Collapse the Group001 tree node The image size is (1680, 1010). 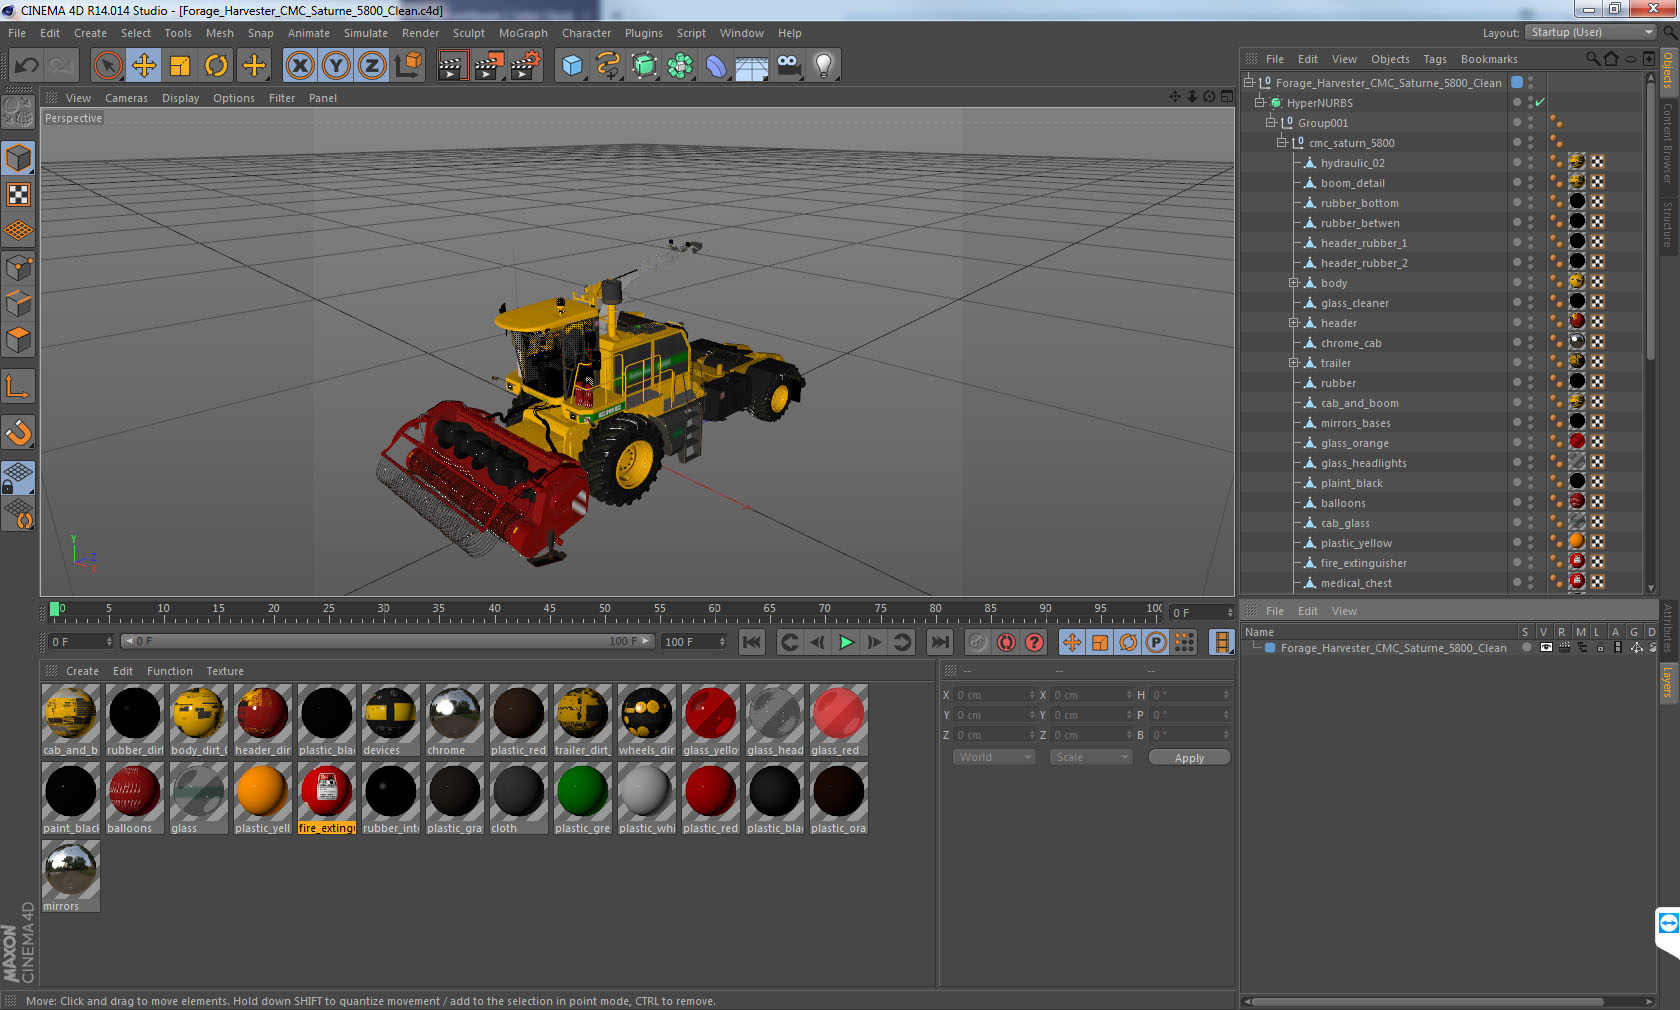point(1271,122)
